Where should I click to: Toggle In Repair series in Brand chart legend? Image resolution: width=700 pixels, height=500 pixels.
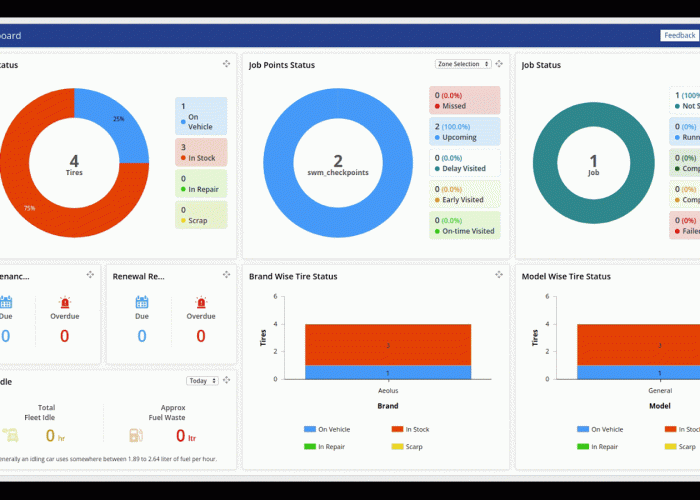pyautogui.click(x=331, y=447)
